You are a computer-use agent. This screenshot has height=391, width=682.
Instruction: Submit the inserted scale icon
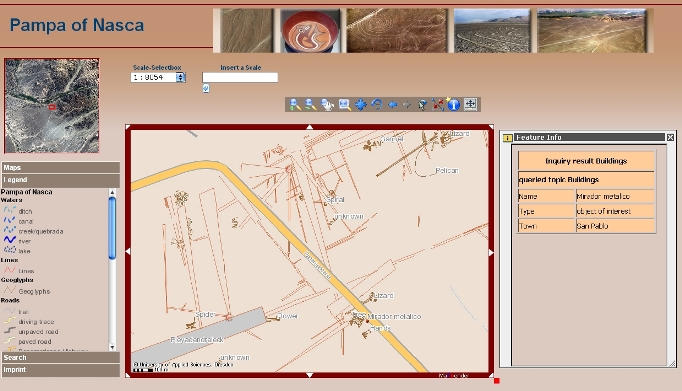pyautogui.click(x=206, y=88)
